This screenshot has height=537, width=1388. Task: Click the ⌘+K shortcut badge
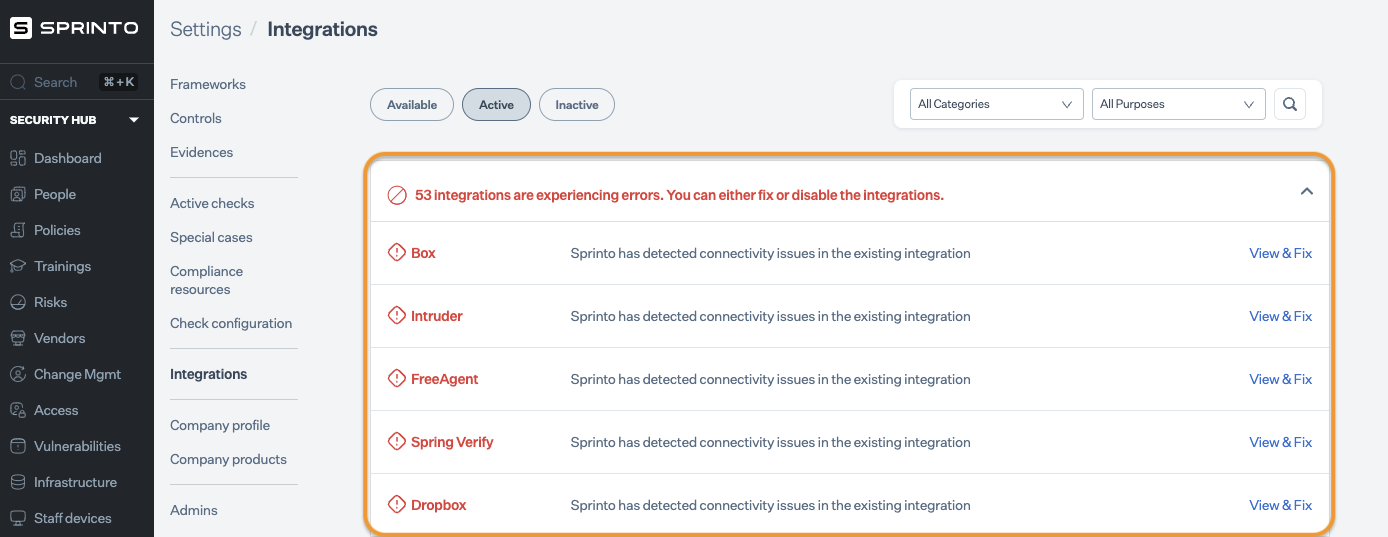pos(119,82)
